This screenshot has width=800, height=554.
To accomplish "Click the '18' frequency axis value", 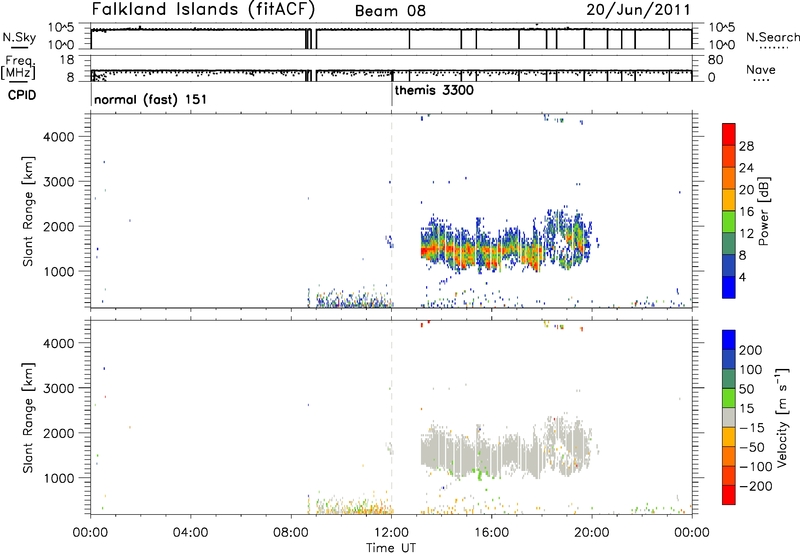I will click(x=67, y=60).
